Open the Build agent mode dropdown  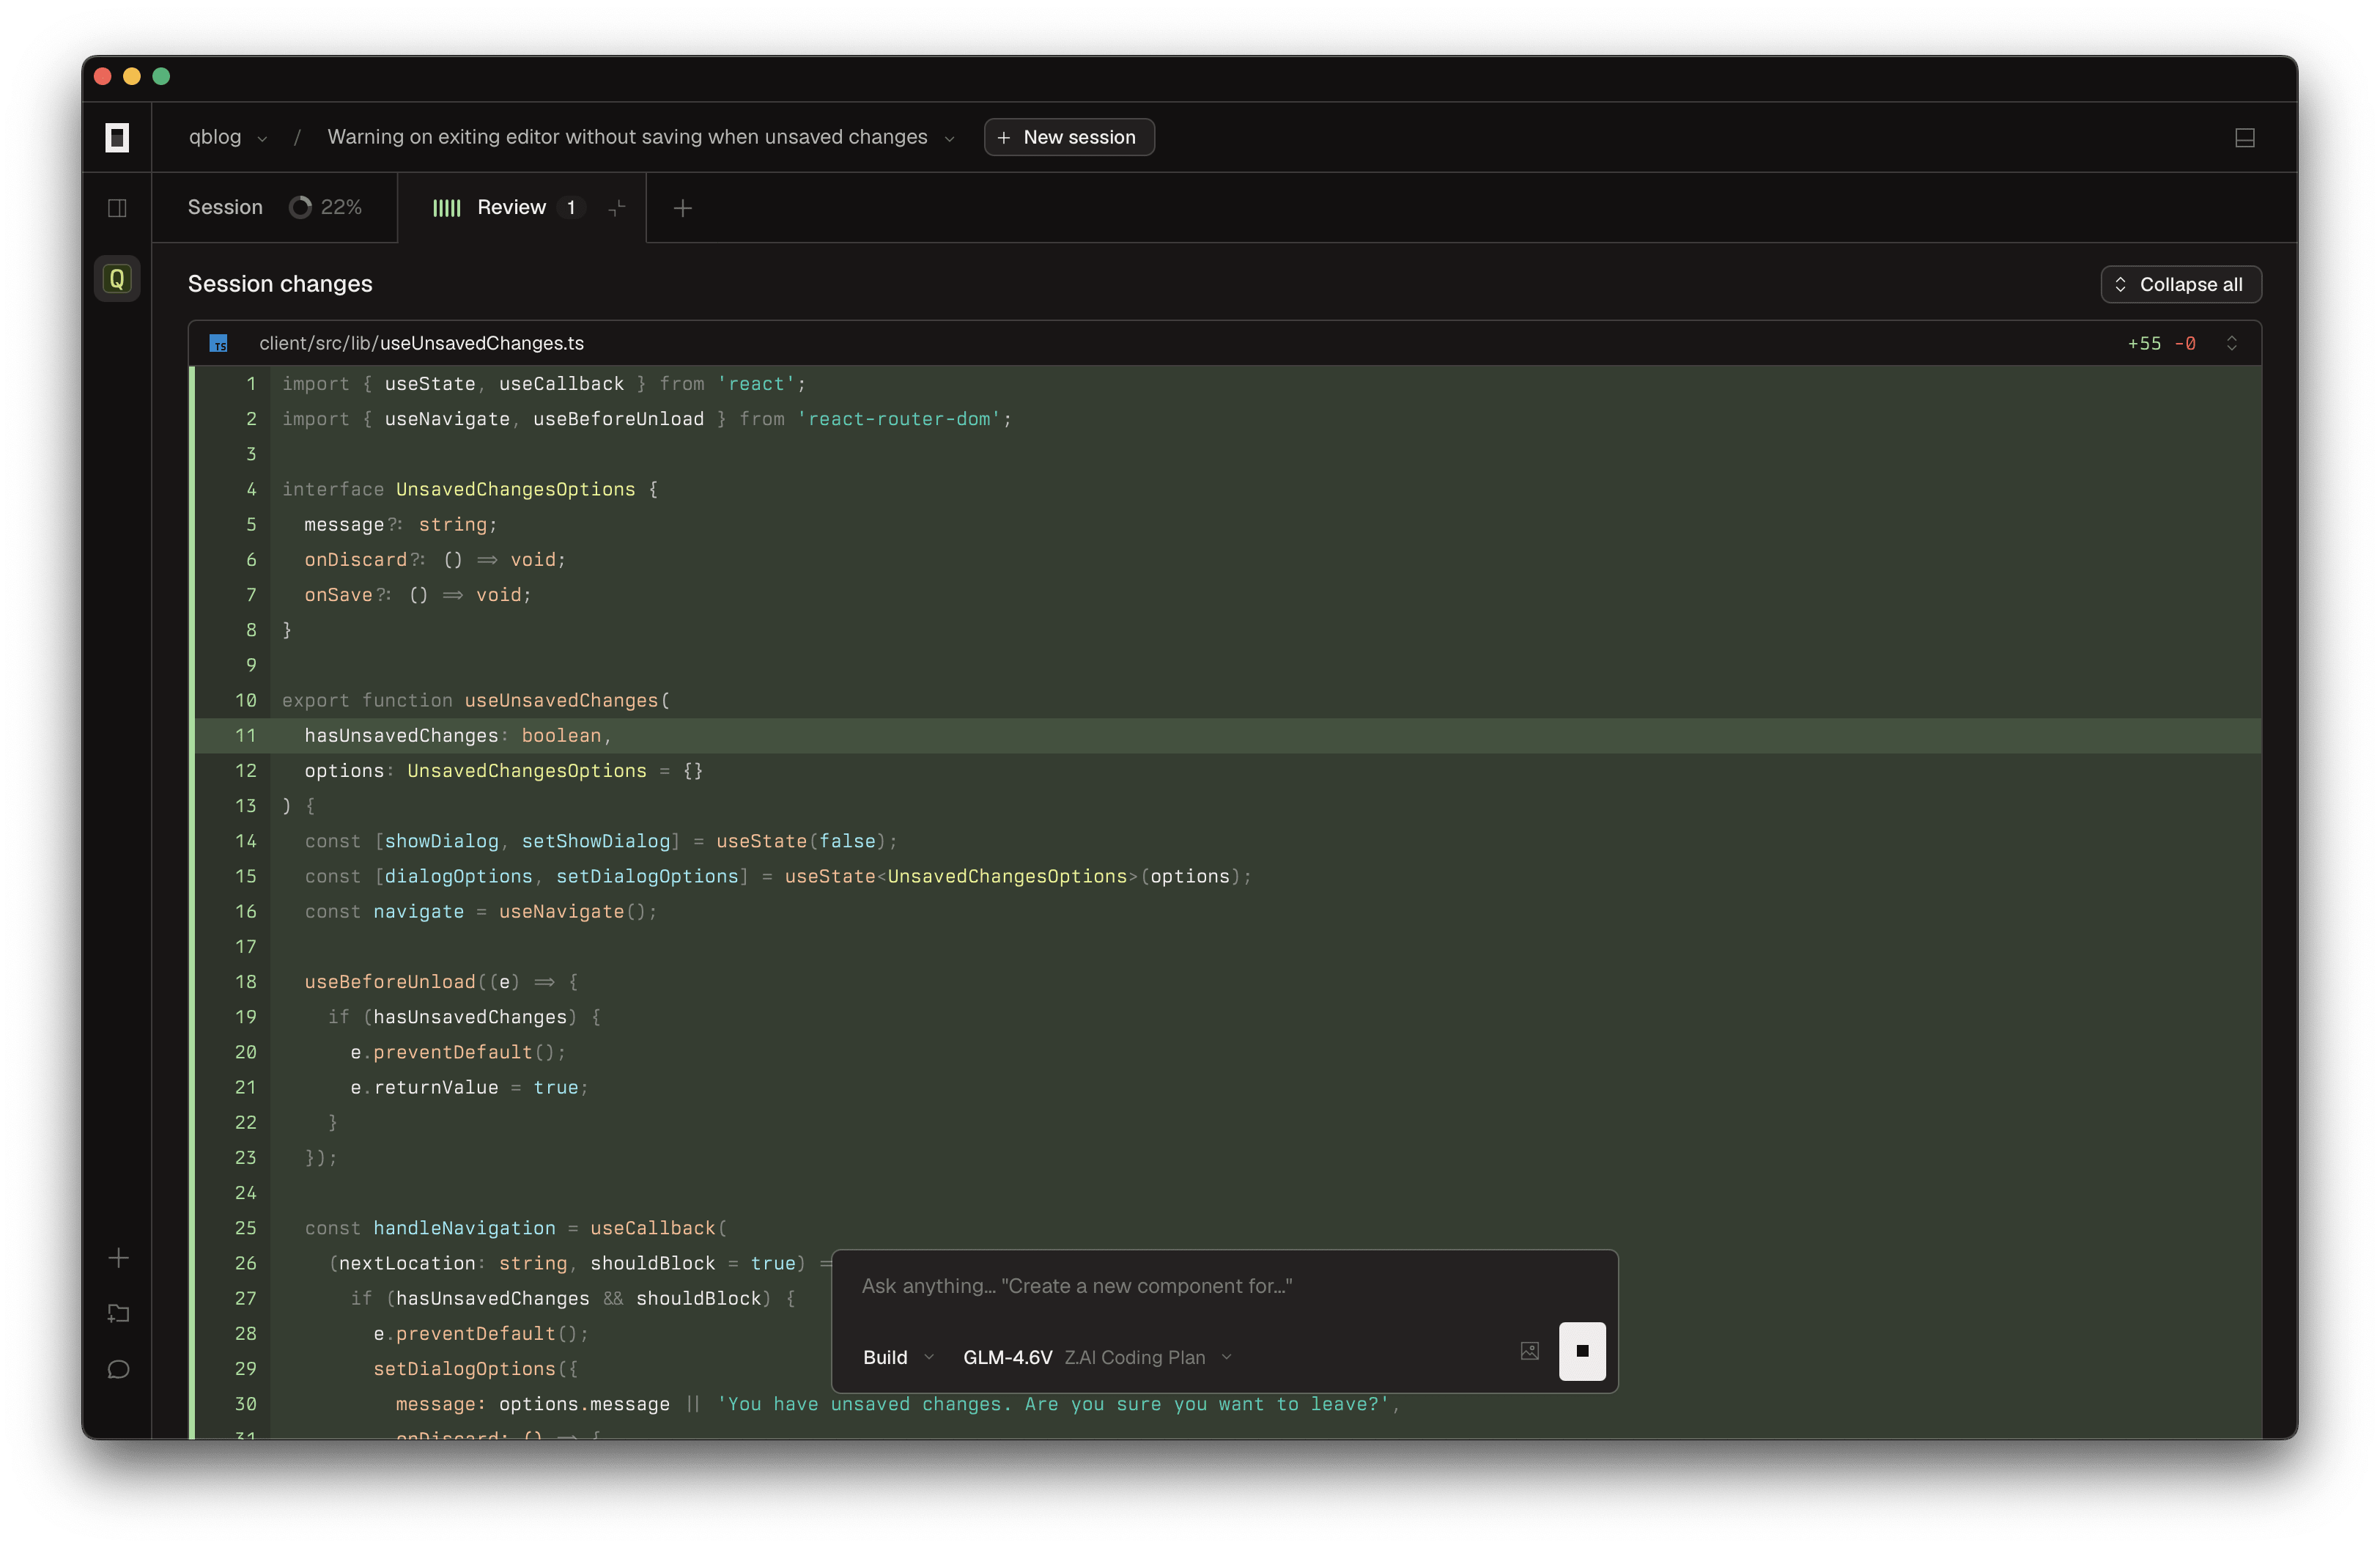point(897,1357)
